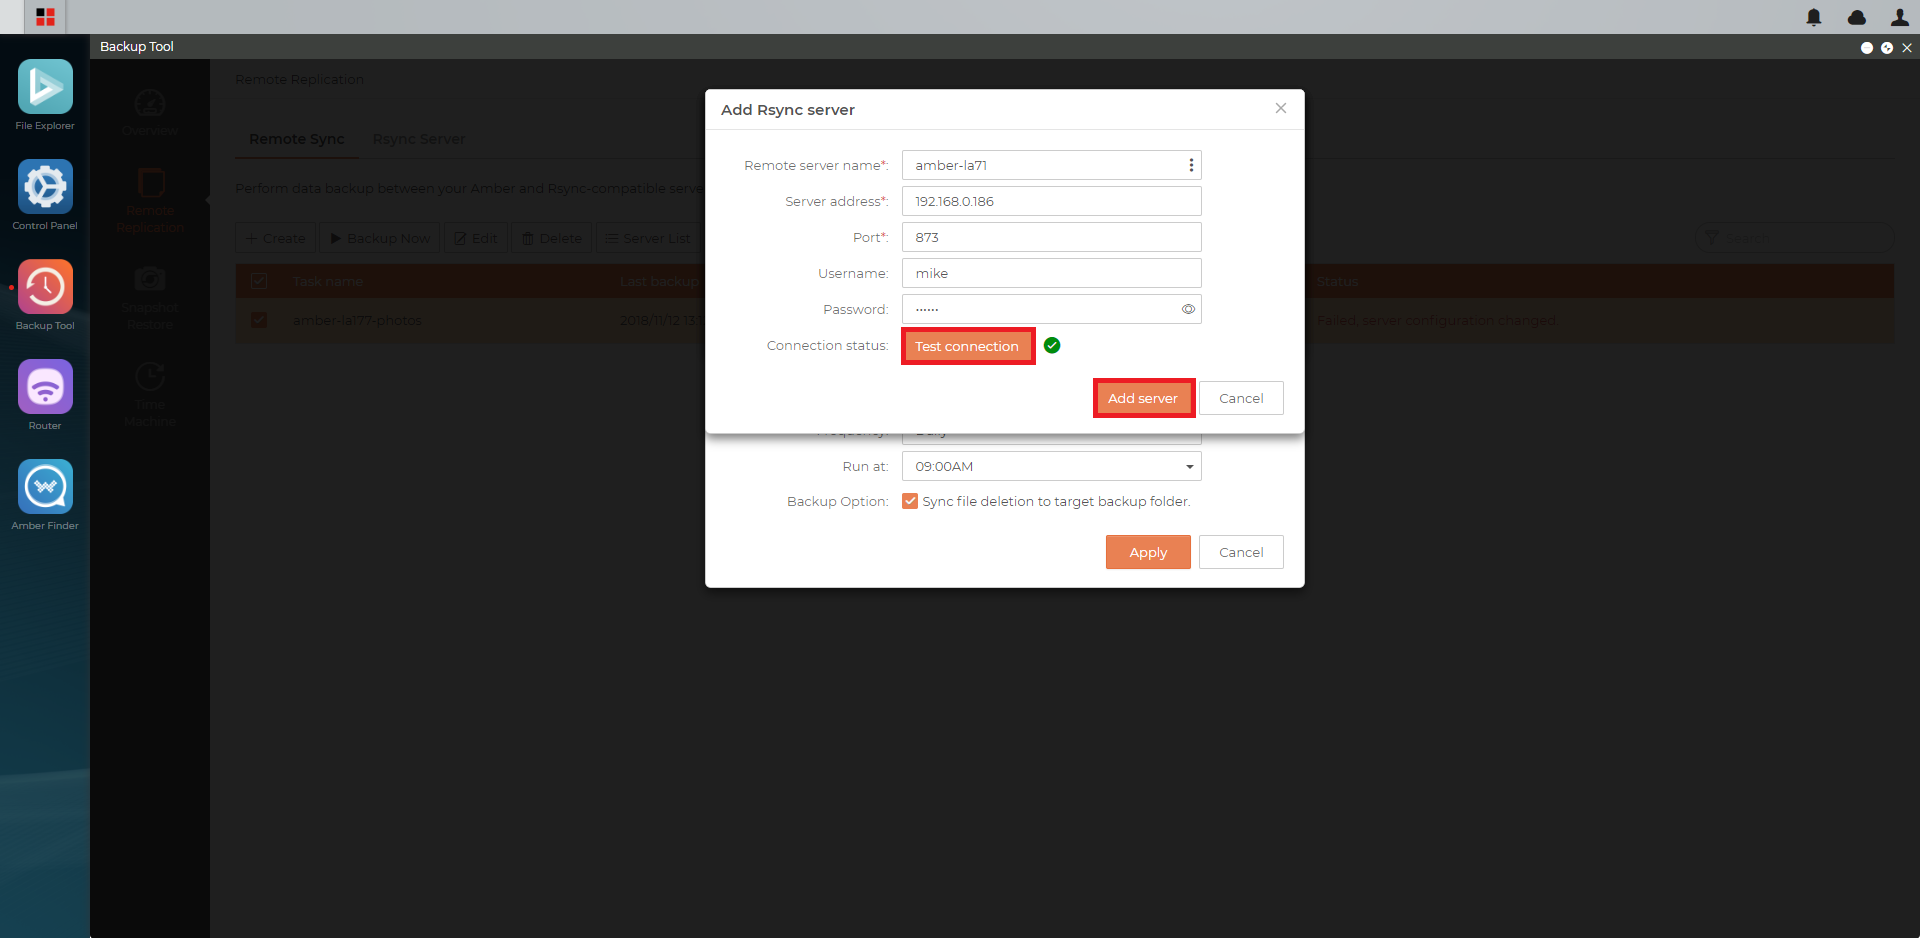Click the Test connection button
1920x938 pixels.
coord(967,346)
